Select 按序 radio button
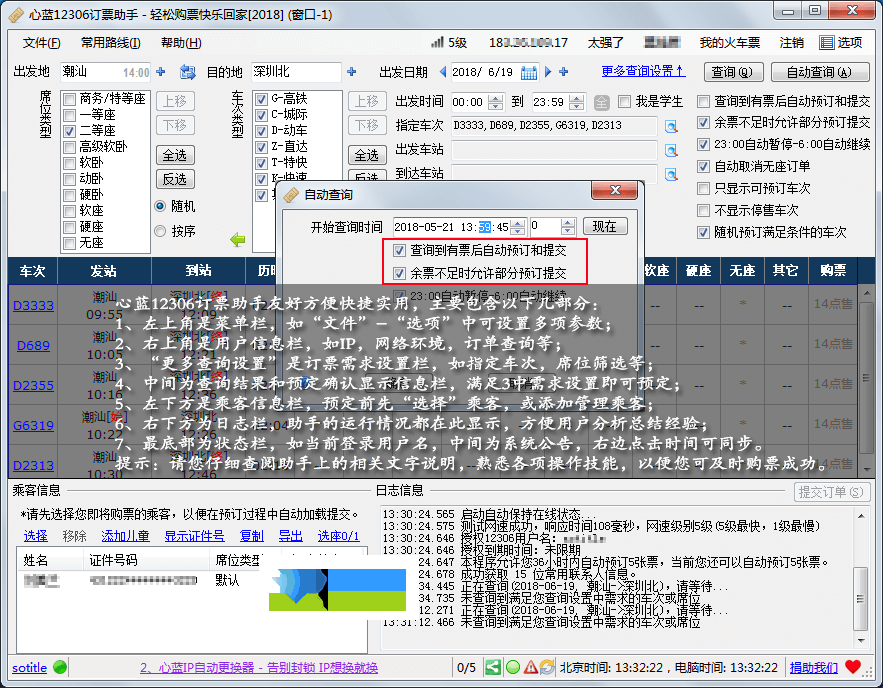Viewport: 883px width, 688px height. point(160,231)
